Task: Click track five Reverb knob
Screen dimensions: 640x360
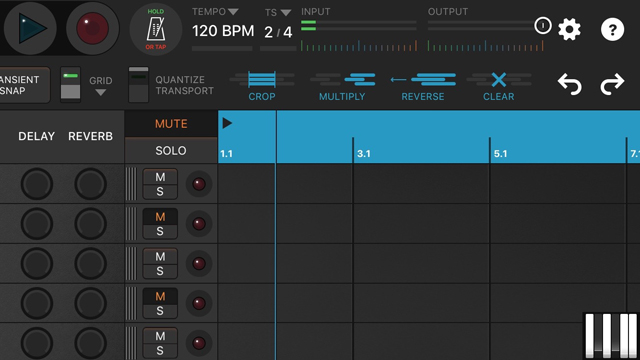Action: [x=91, y=343]
